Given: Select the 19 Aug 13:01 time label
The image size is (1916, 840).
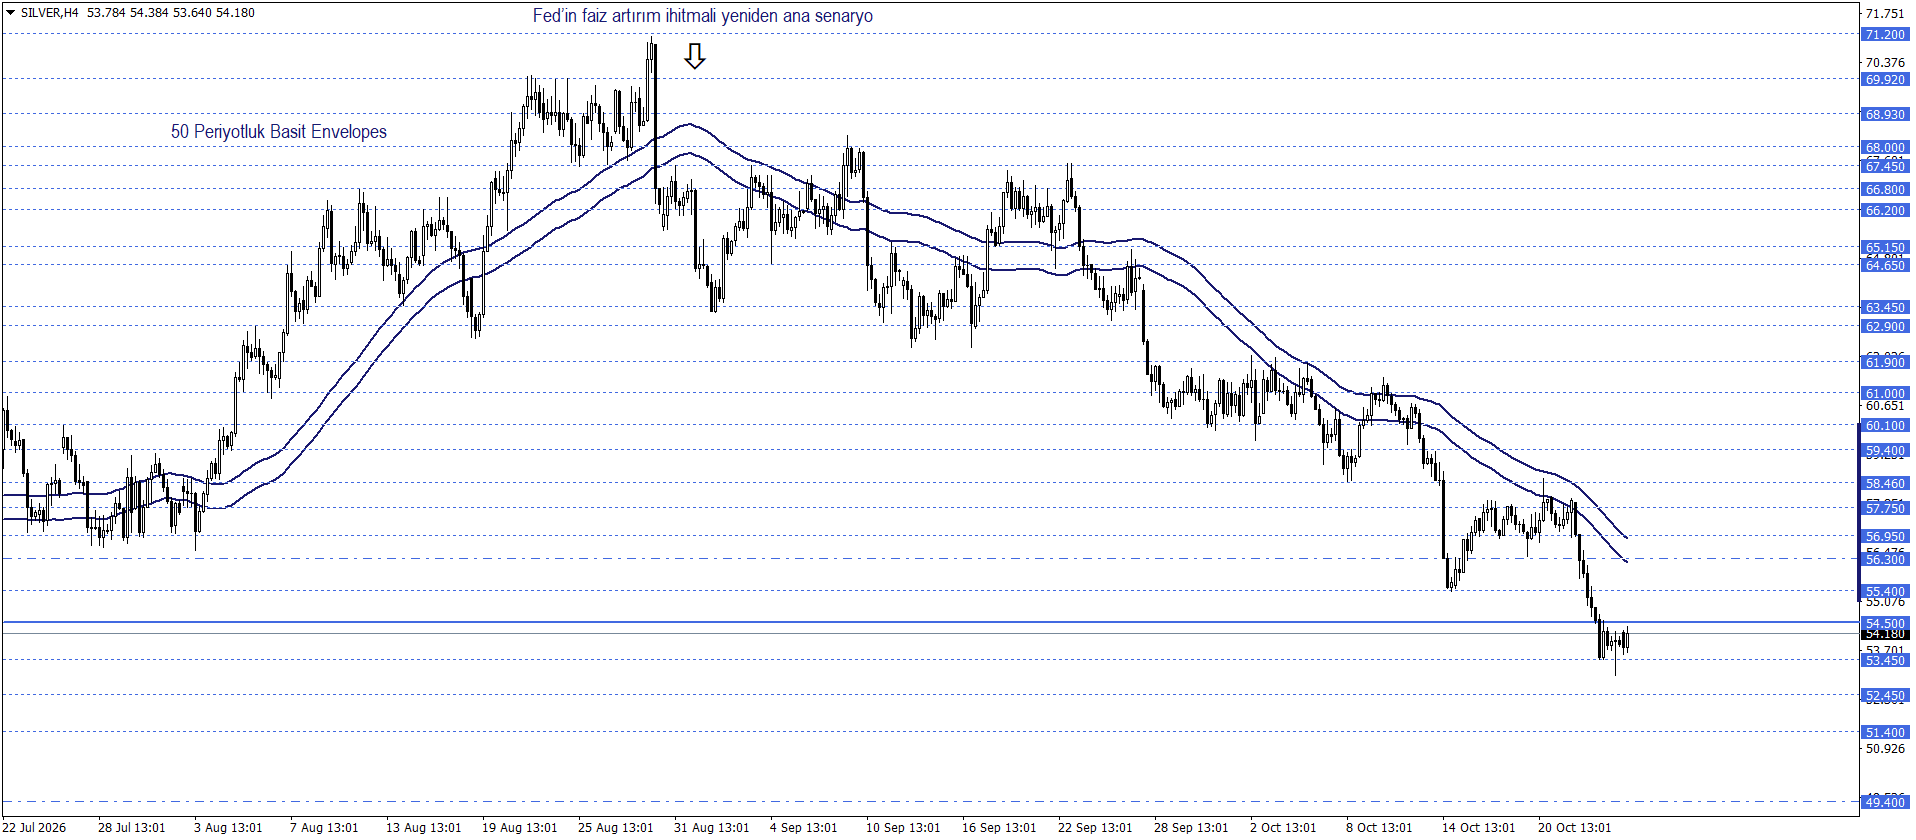Looking at the screenshot, I should [x=520, y=827].
